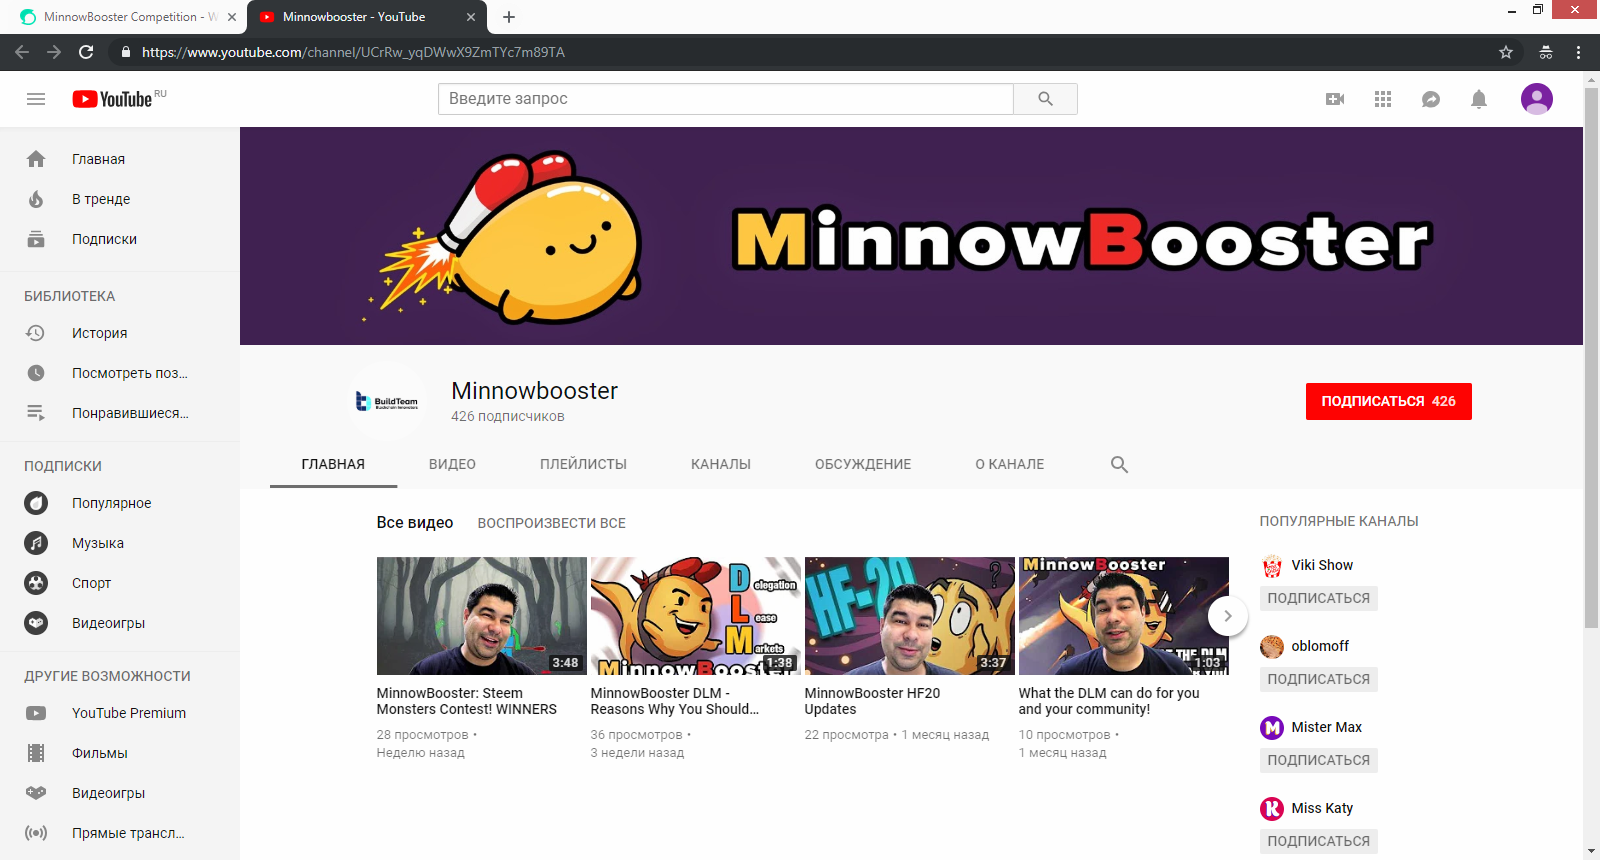Viewport: 1600px width, 860px height.
Task: Open the account avatar menu
Action: [1537, 99]
